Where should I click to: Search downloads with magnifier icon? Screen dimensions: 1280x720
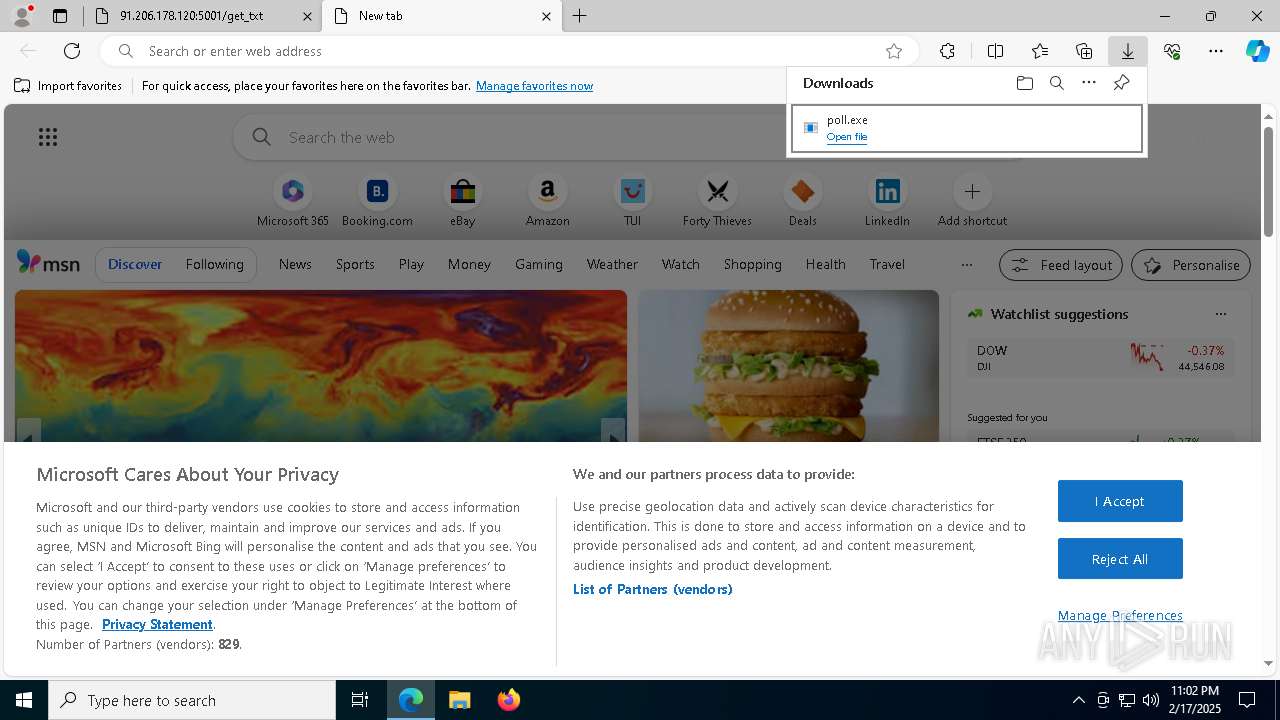pyautogui.click(x=1057, y=83)
